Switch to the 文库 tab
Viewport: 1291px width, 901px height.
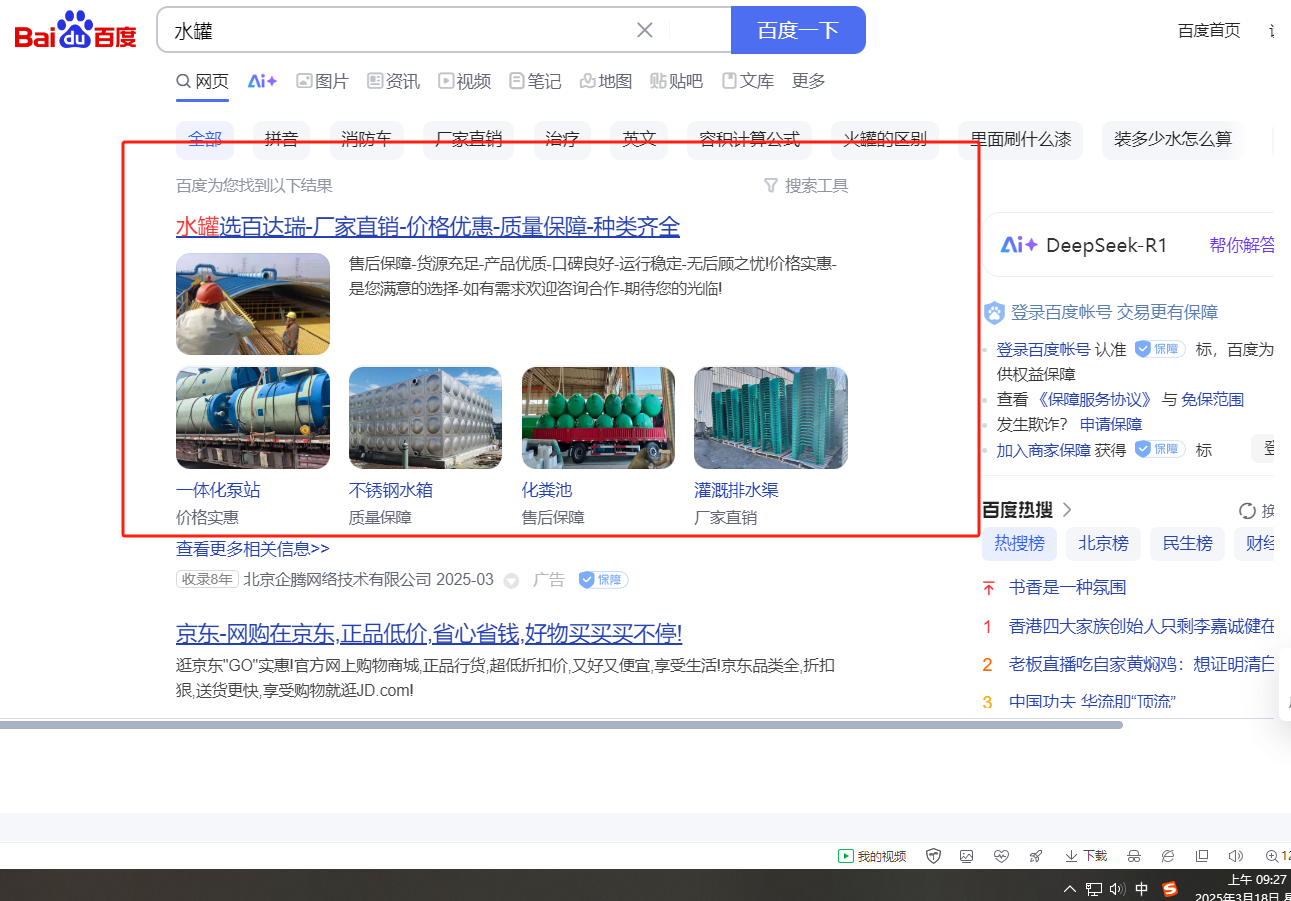pyautogui.click(x=748, y=81)
